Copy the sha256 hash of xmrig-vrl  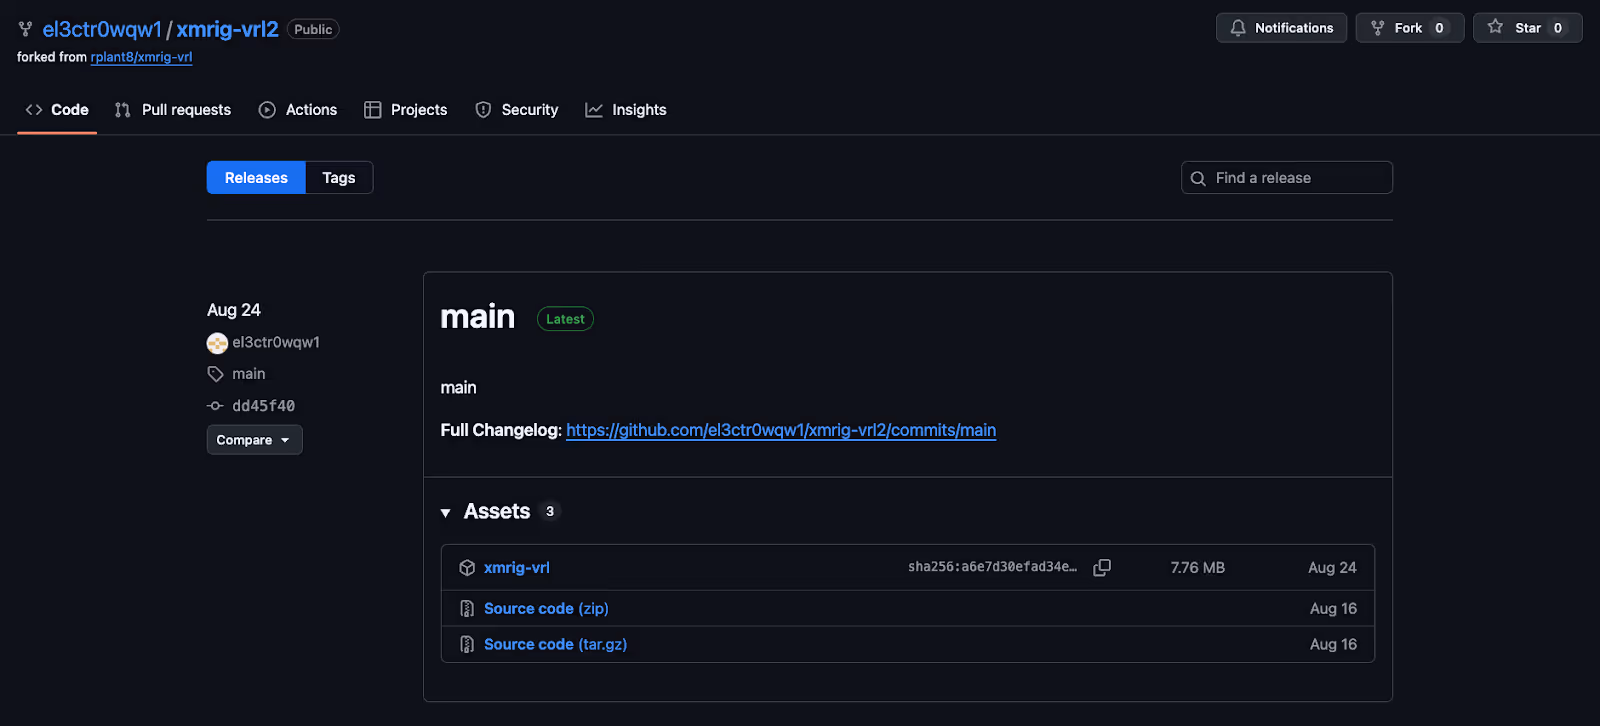pyautogui.click(x=1102, y=568)
